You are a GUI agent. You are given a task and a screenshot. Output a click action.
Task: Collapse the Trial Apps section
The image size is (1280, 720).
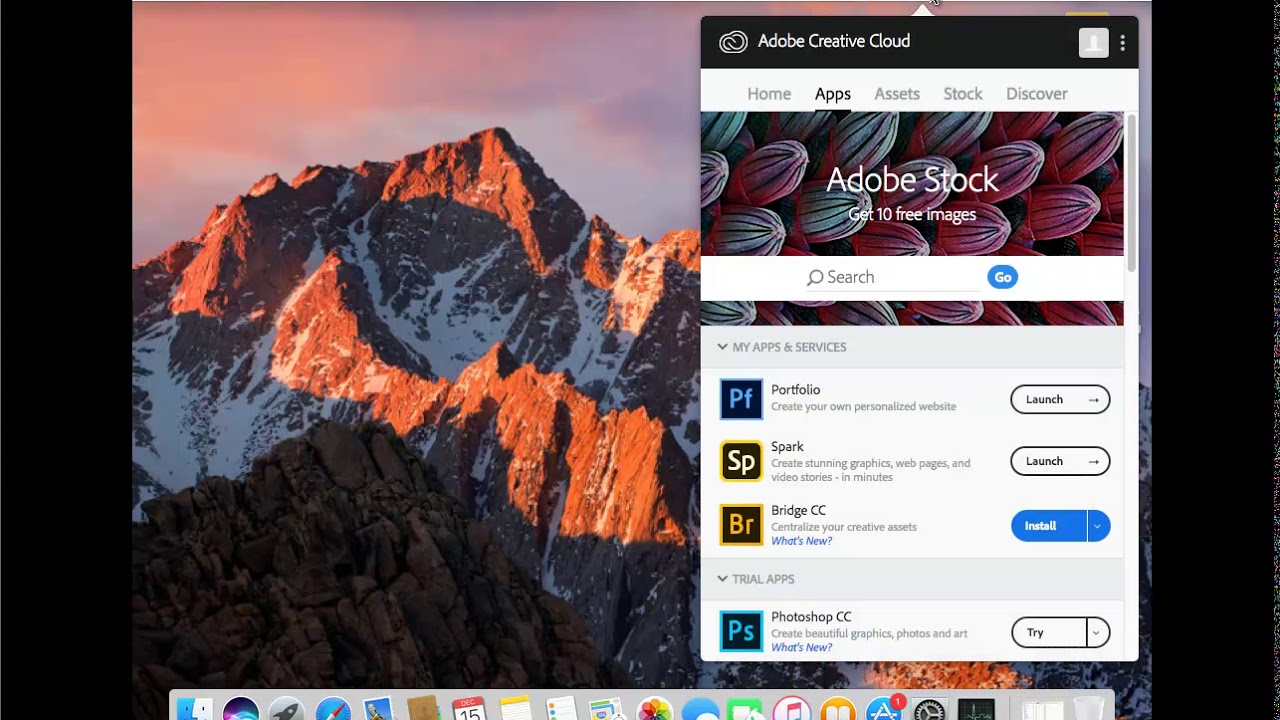[x=722, y=579]
